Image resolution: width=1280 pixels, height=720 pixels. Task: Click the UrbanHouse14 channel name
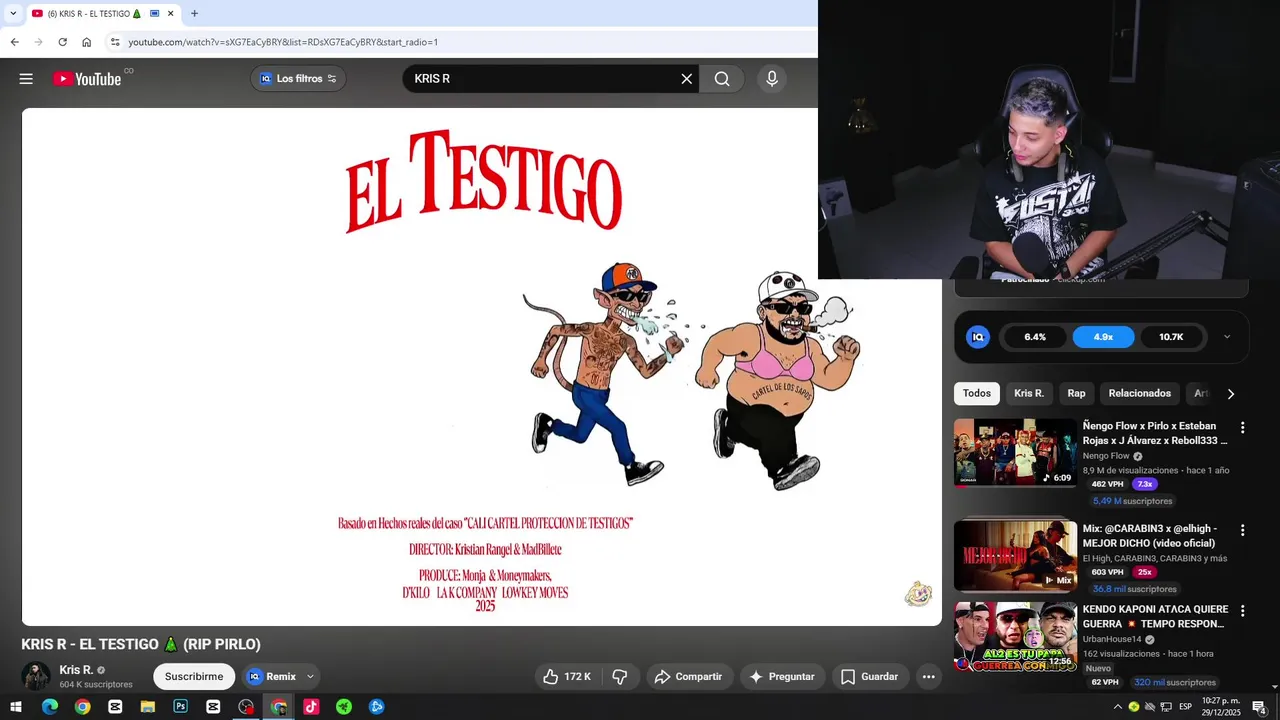(x=1112, y=639)
